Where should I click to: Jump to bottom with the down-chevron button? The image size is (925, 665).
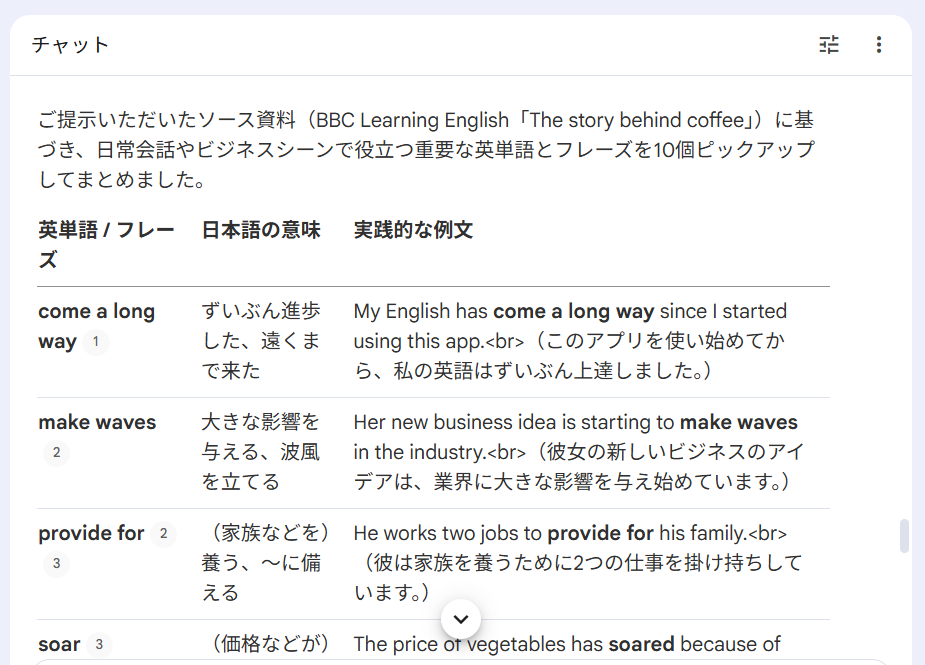[x=461, y=619]
